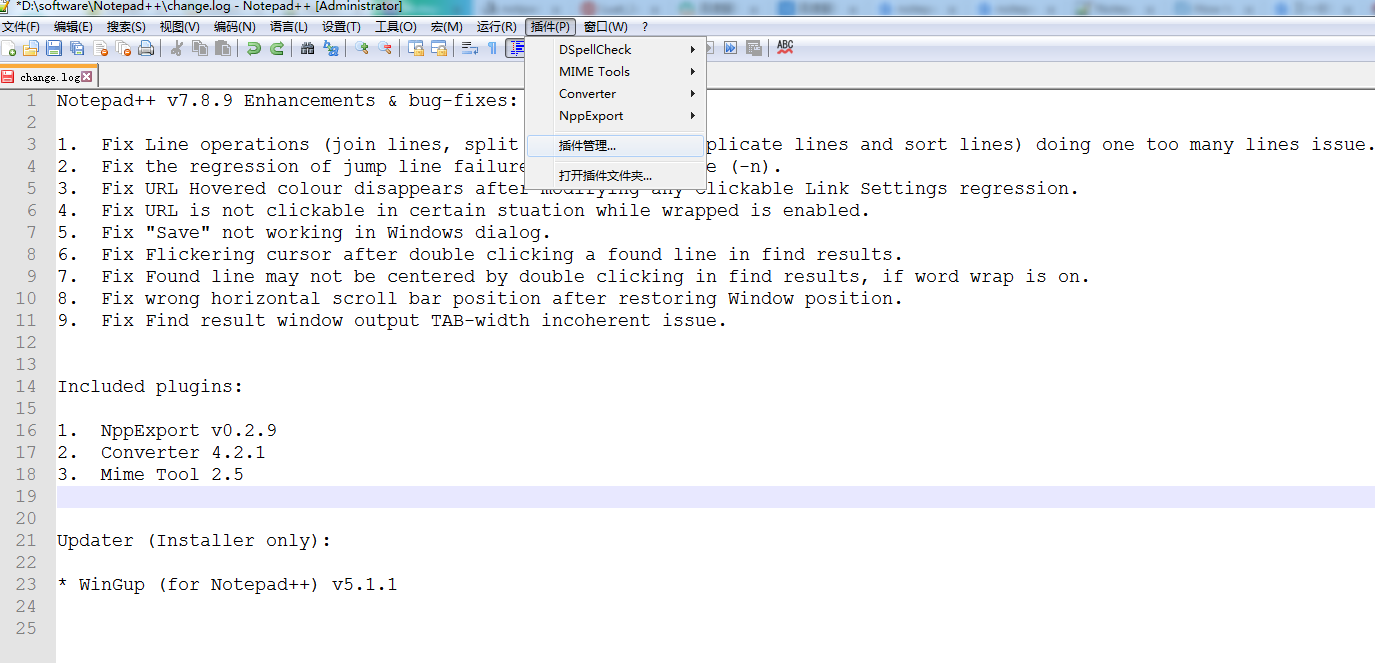Click the Copy toolbar icon
The width and height of the screenshot is (1375, 663).
pyautogui.click(x=200, y=48)
